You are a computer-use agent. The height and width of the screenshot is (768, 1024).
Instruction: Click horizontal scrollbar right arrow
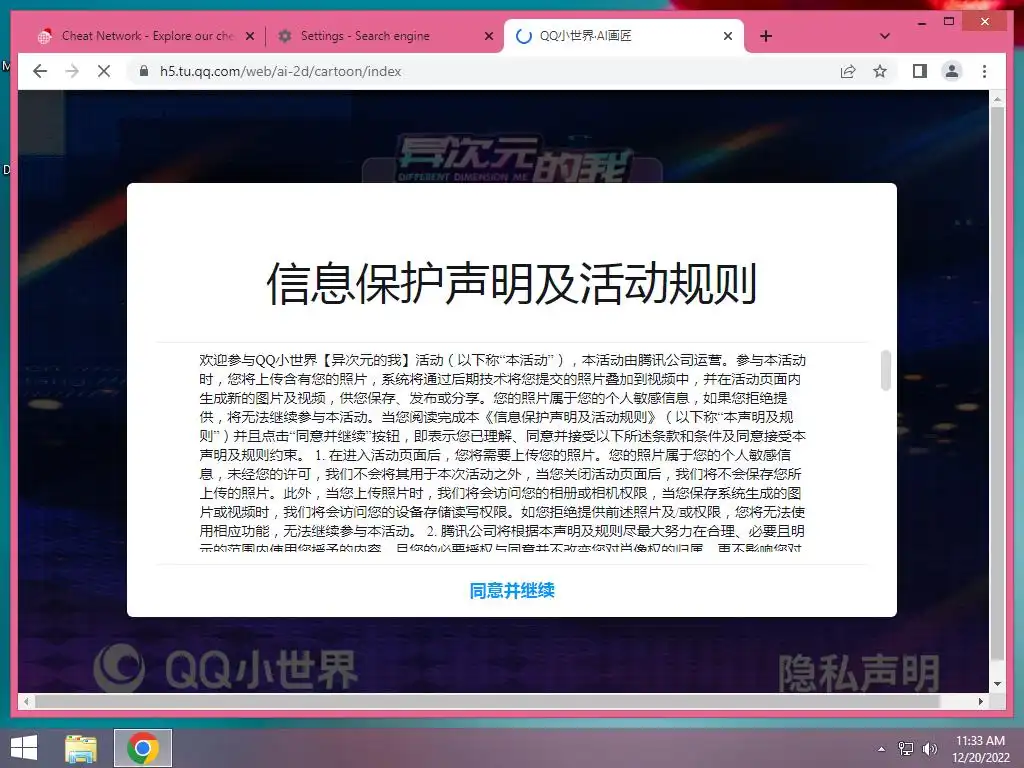point(980,701)
